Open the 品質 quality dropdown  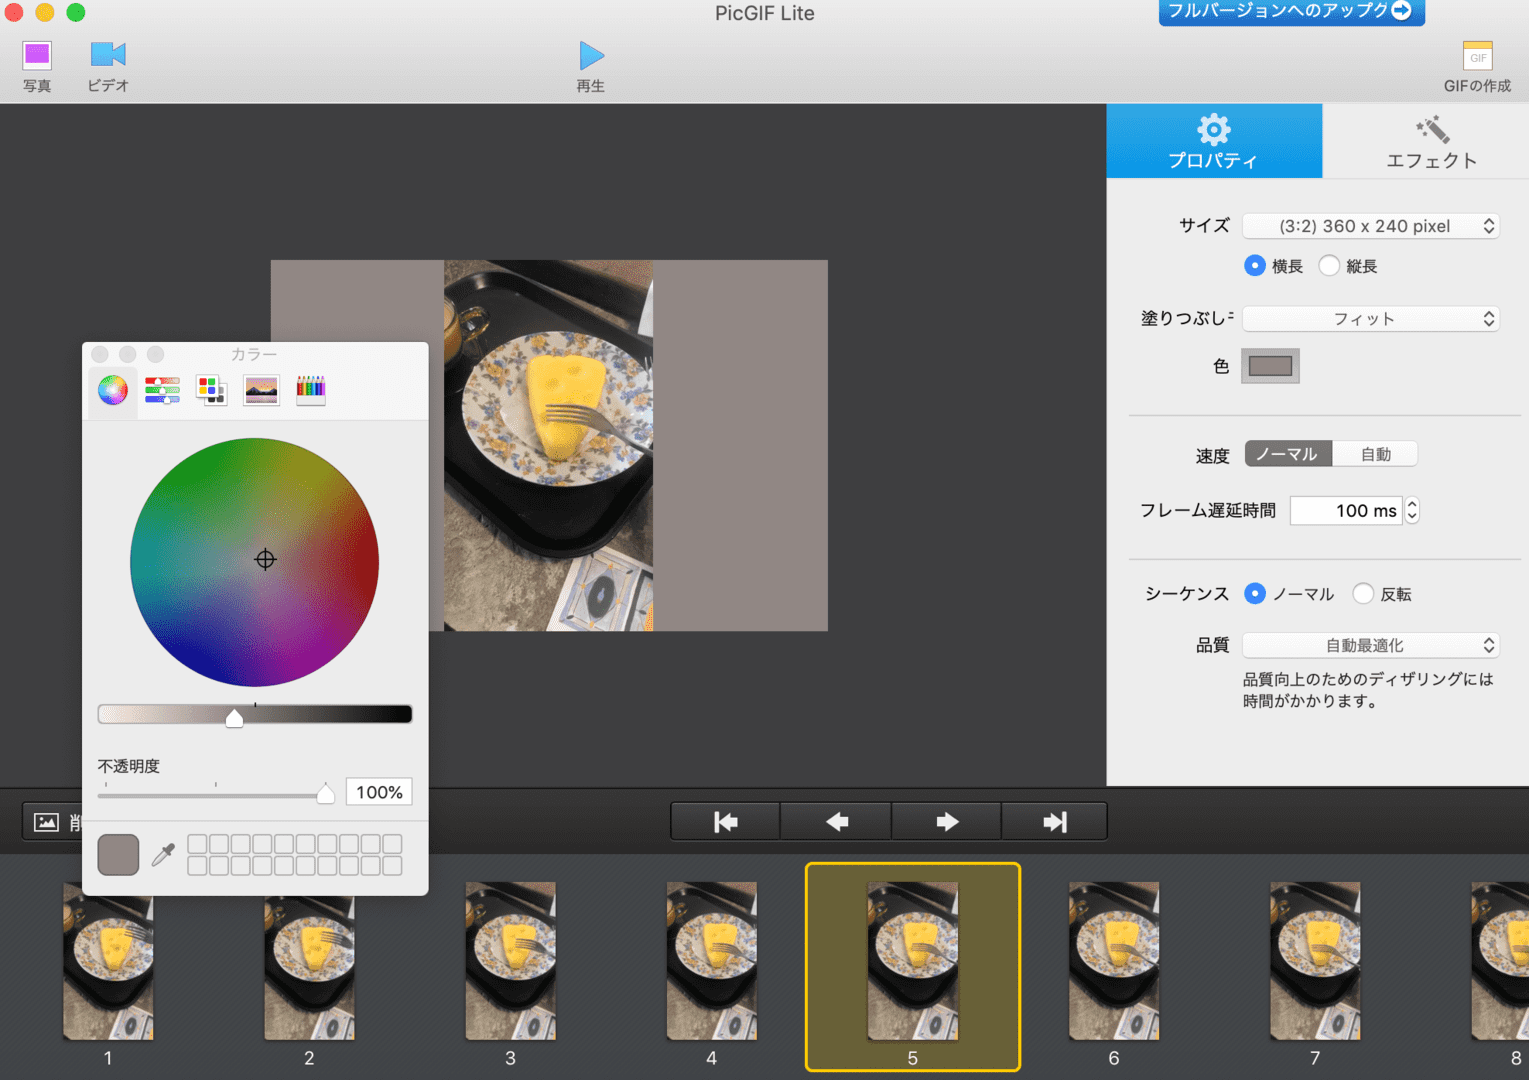[x=1370, y=646]
